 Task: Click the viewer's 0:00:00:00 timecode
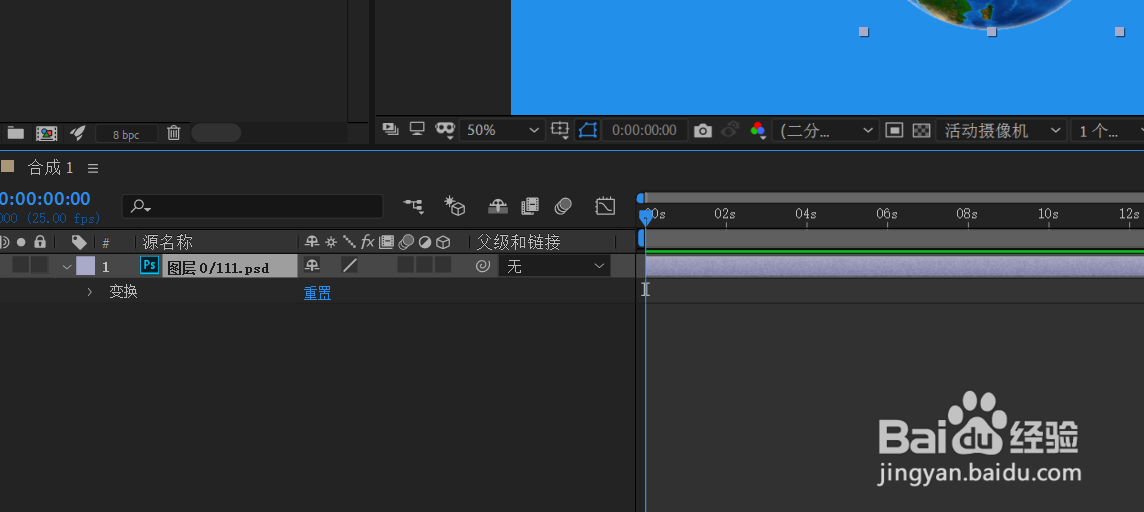[644, 130]
